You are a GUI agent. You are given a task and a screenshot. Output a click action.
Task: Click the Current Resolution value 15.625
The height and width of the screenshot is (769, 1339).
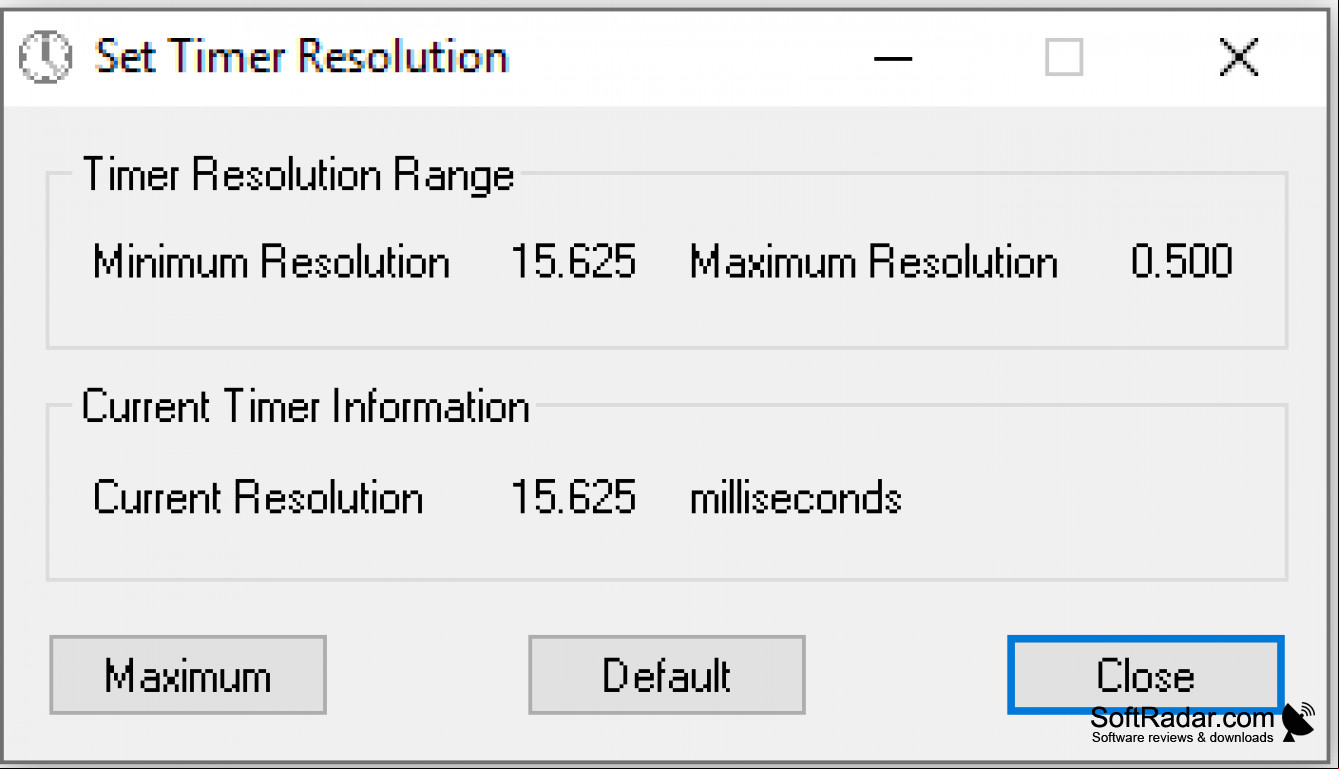pos(573,497)
